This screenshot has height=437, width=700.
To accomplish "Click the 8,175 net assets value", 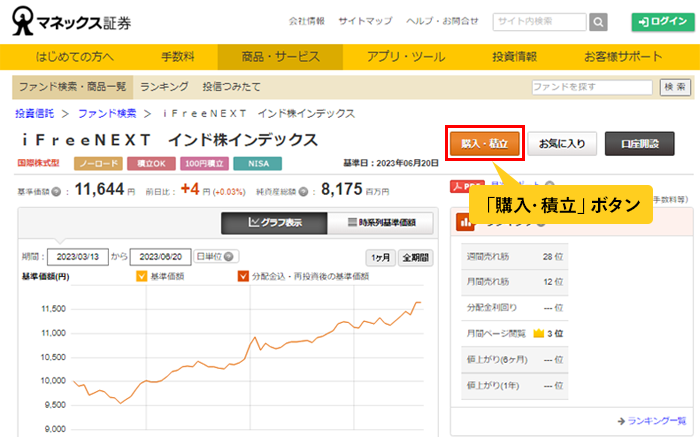I will tap(342, 189).
